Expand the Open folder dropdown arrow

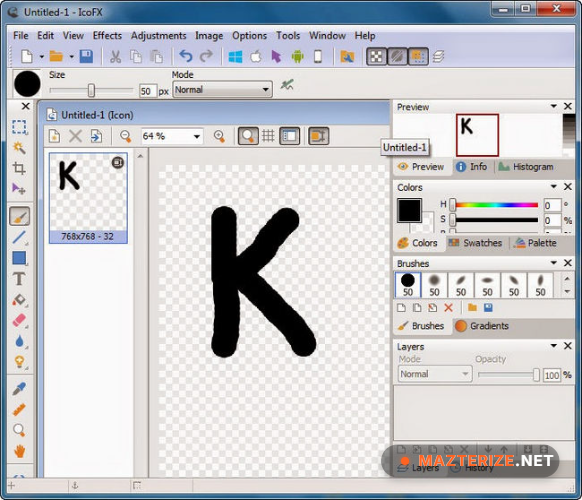71,57
